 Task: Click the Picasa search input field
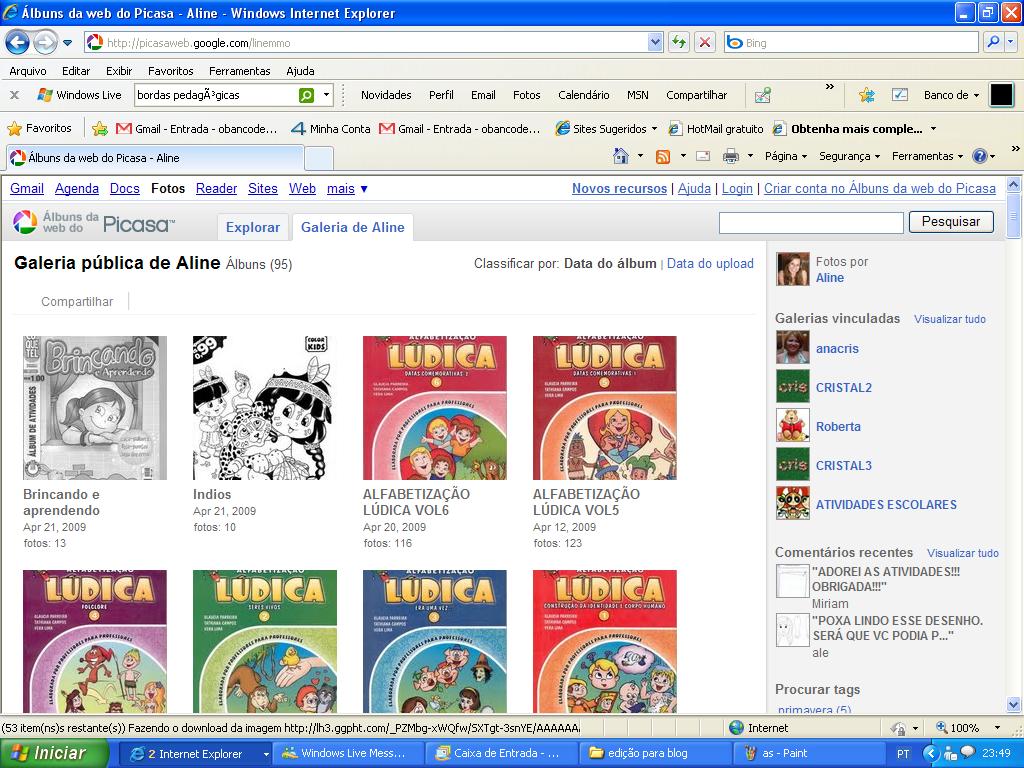[811, 222]
